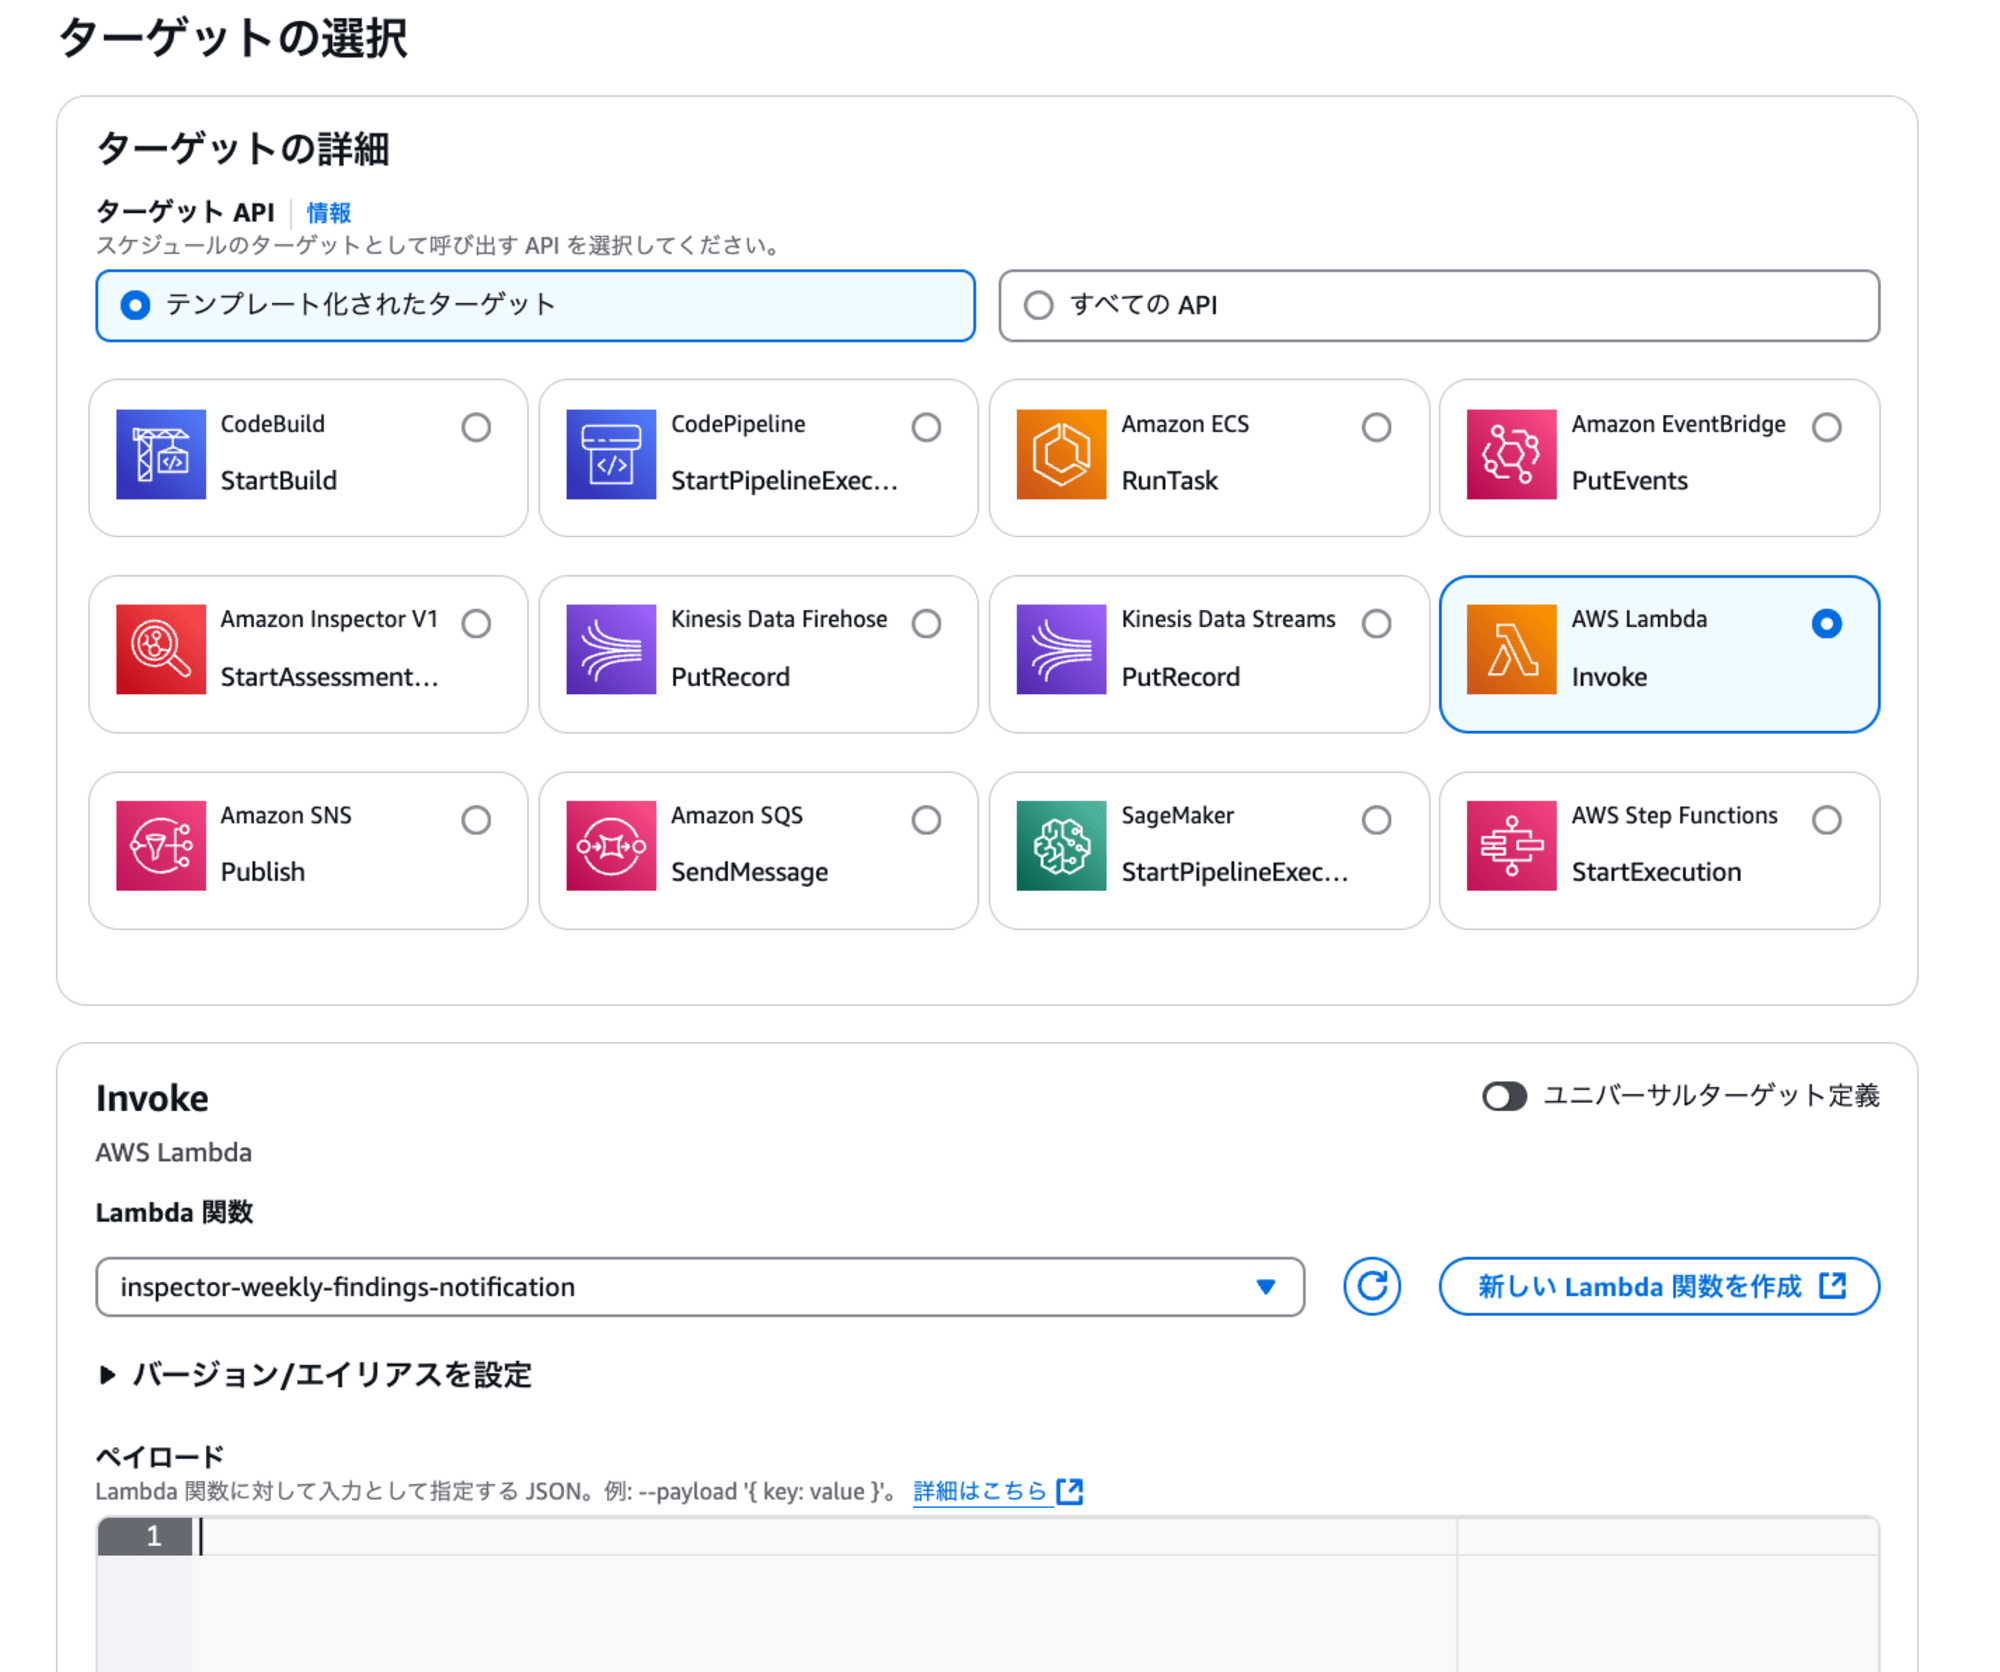Open the 詳細はこちら link
2000x1672 pixels.
pyautogui.click(x=980, y=1491)
